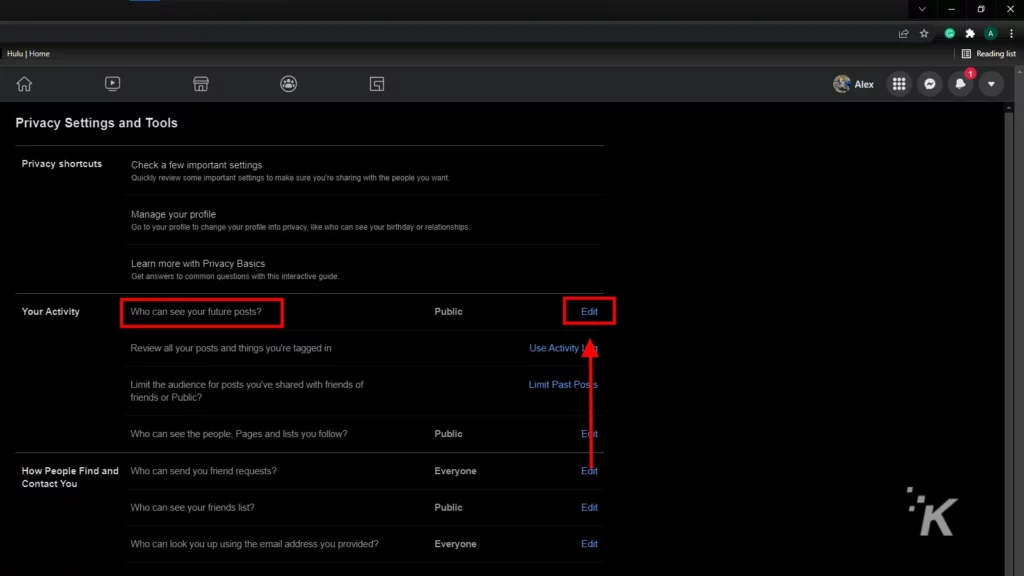Bookmark this page with star icon

(924, 33)
